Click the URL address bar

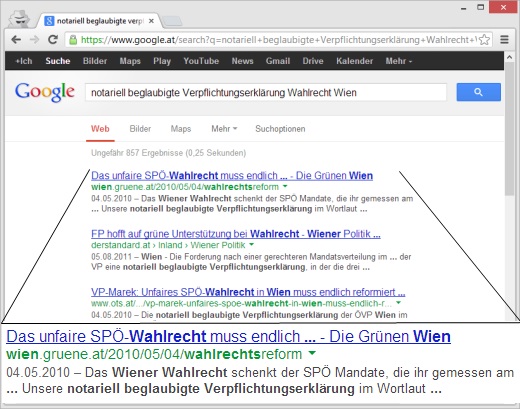pyautogui.click(x=278, y=40)
